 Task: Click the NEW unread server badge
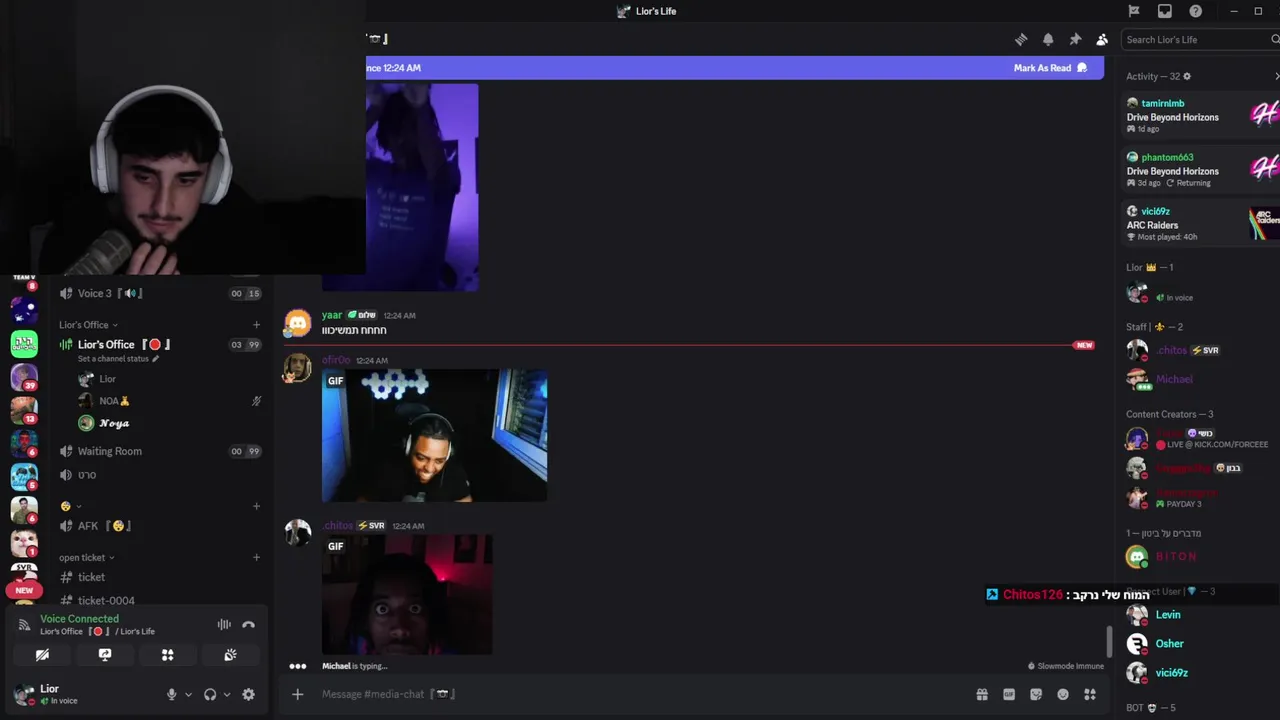(24, 590)
